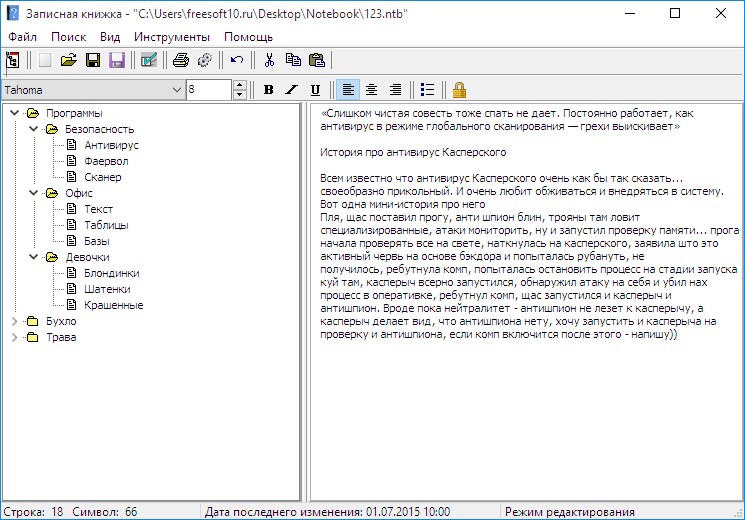Open the Помощь menu
The height and width of the screenshot is (520, 745).
tap(248, 37)
